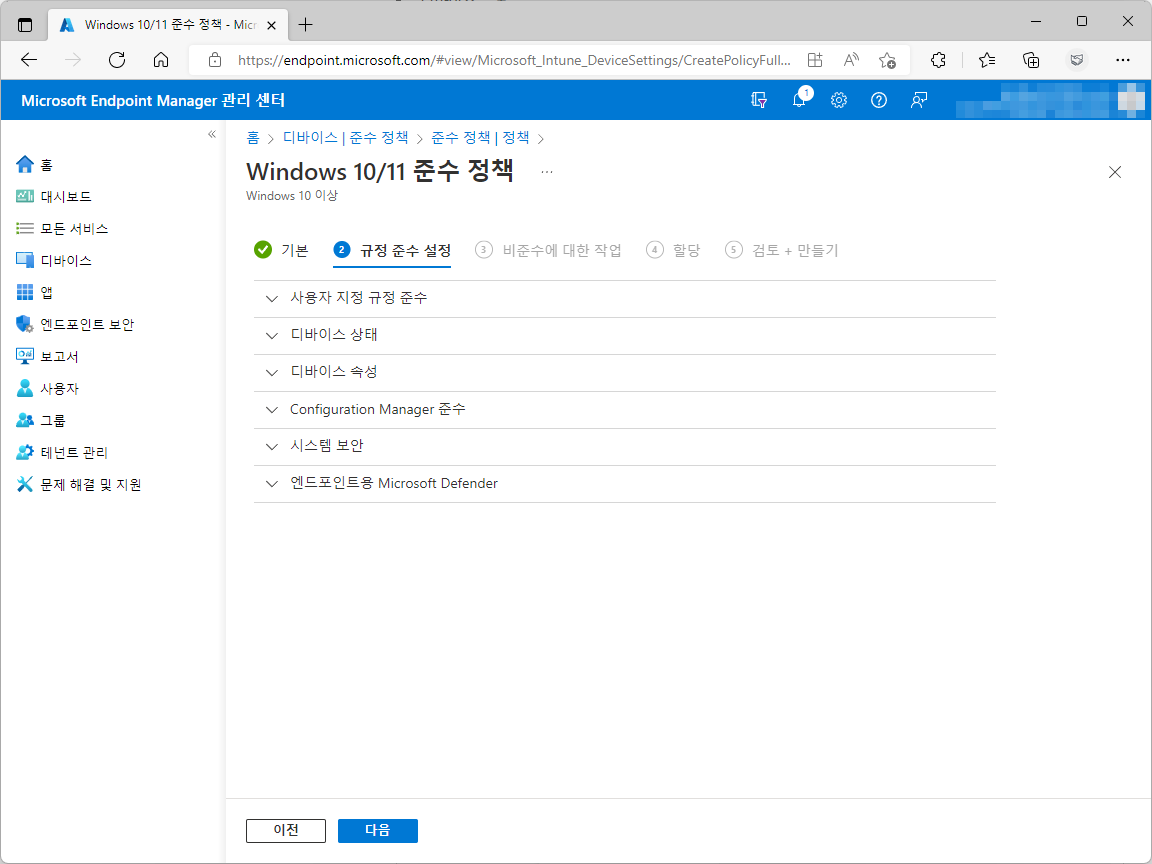Open the directory and subscription filter icon
Viewport: 1152px width, 864px height.
tap(759, 100)
